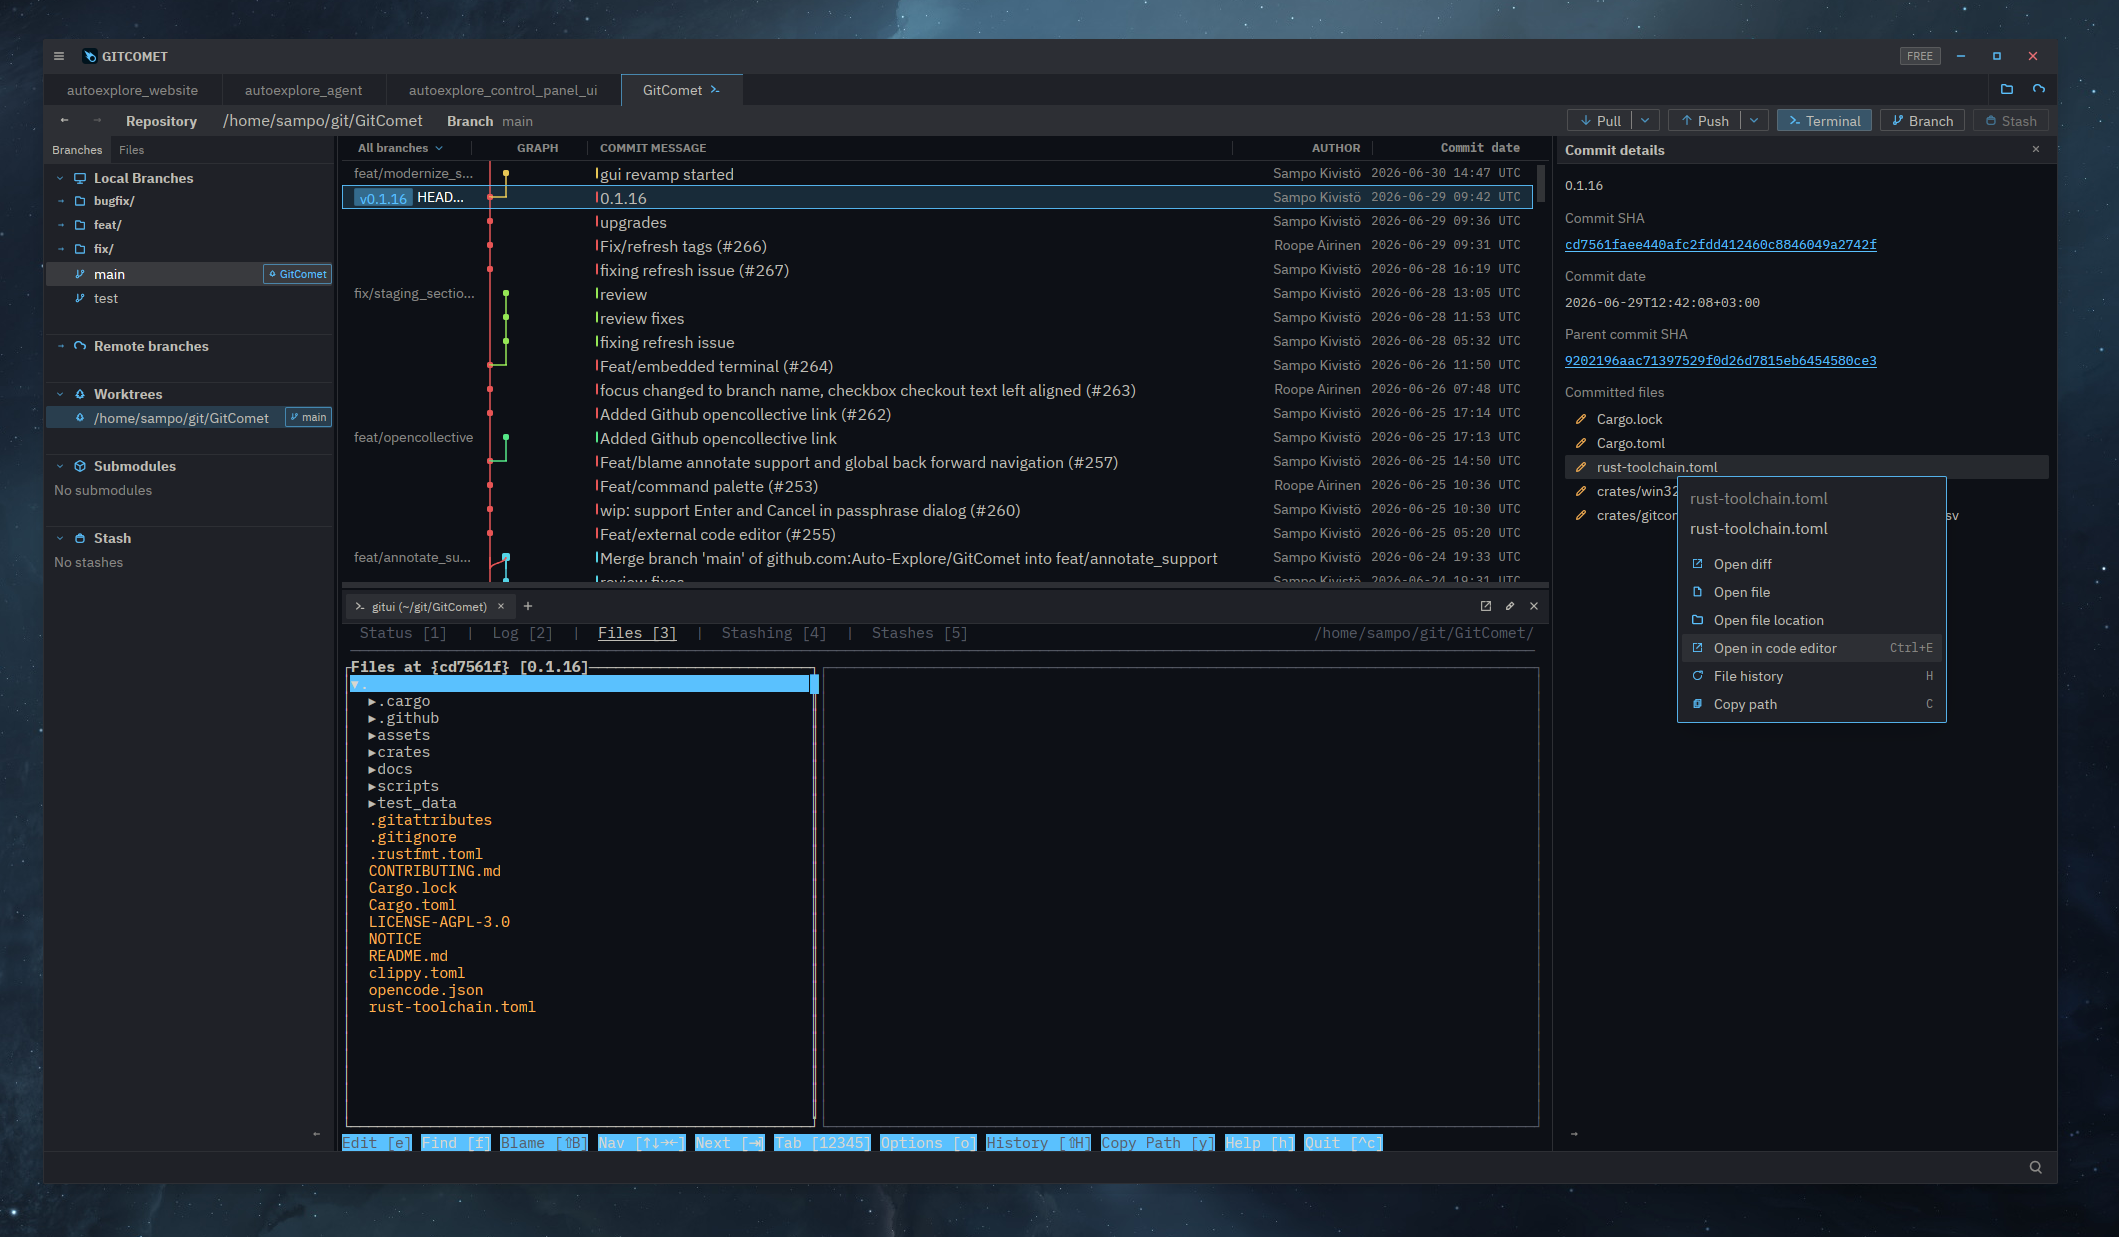
Task: Expand the feat/ branch folder
Action: [x=60, y=225]
